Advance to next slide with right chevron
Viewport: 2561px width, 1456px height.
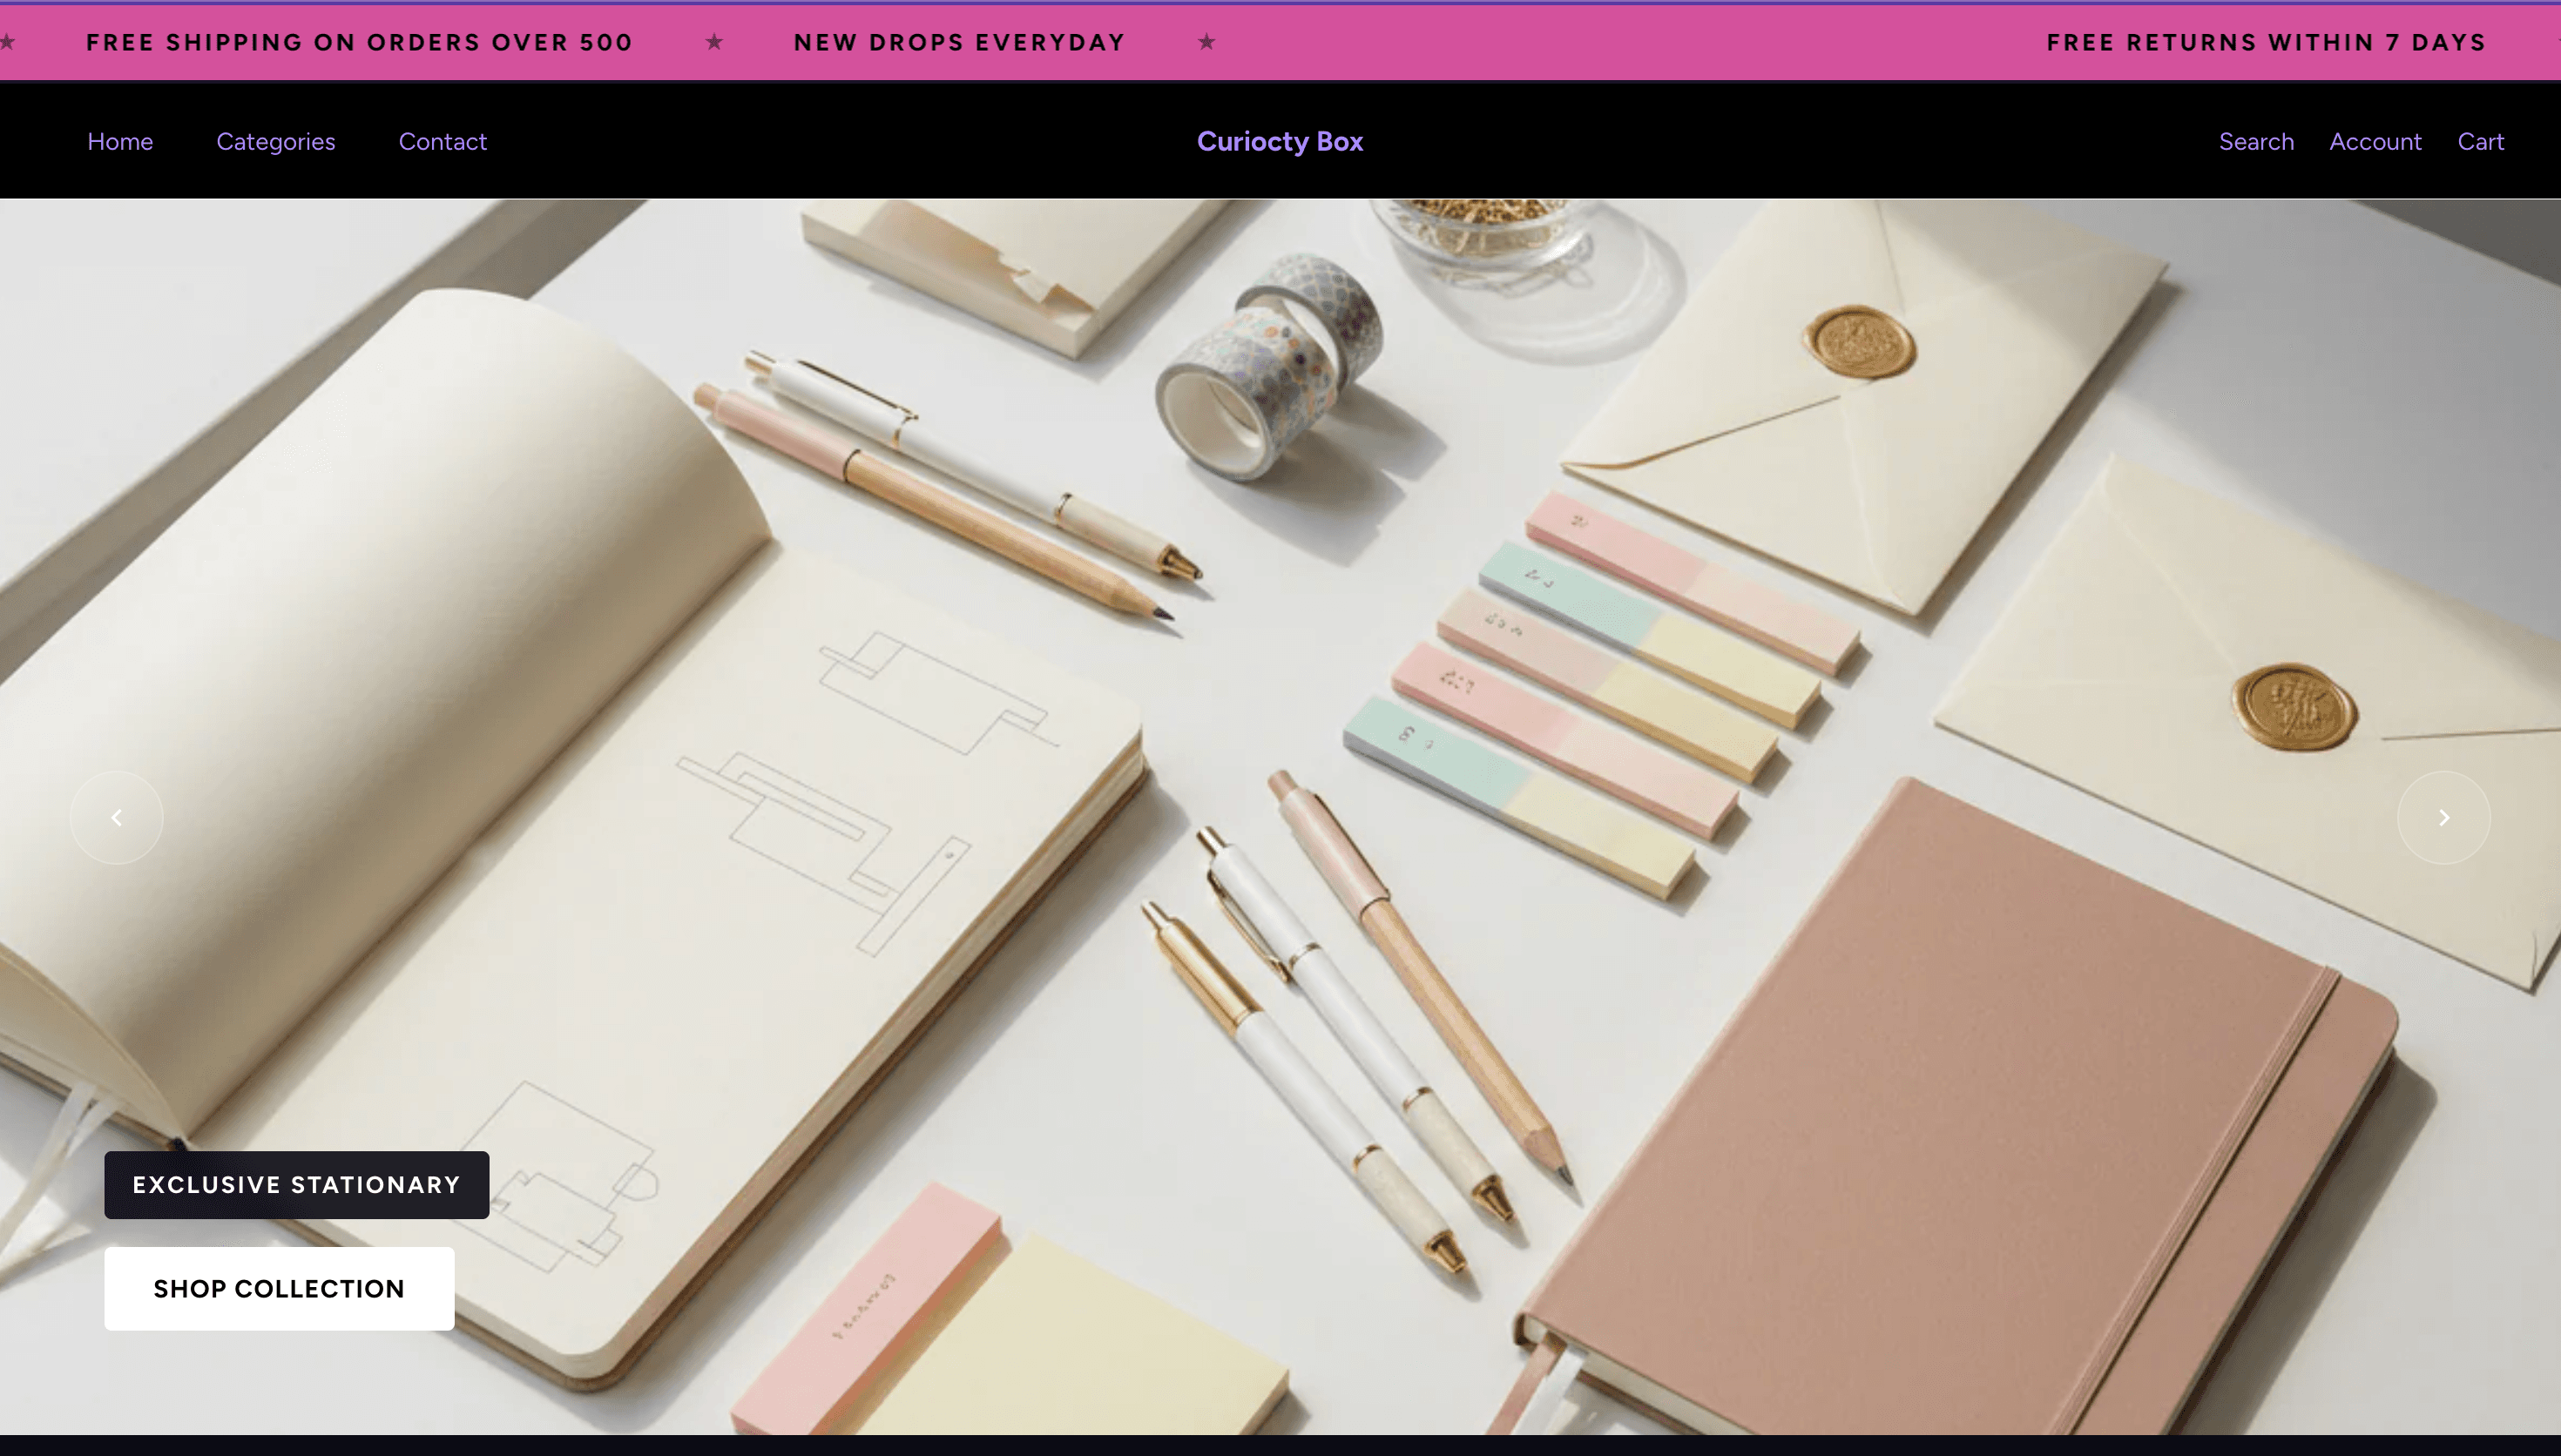pos(2443,817)
